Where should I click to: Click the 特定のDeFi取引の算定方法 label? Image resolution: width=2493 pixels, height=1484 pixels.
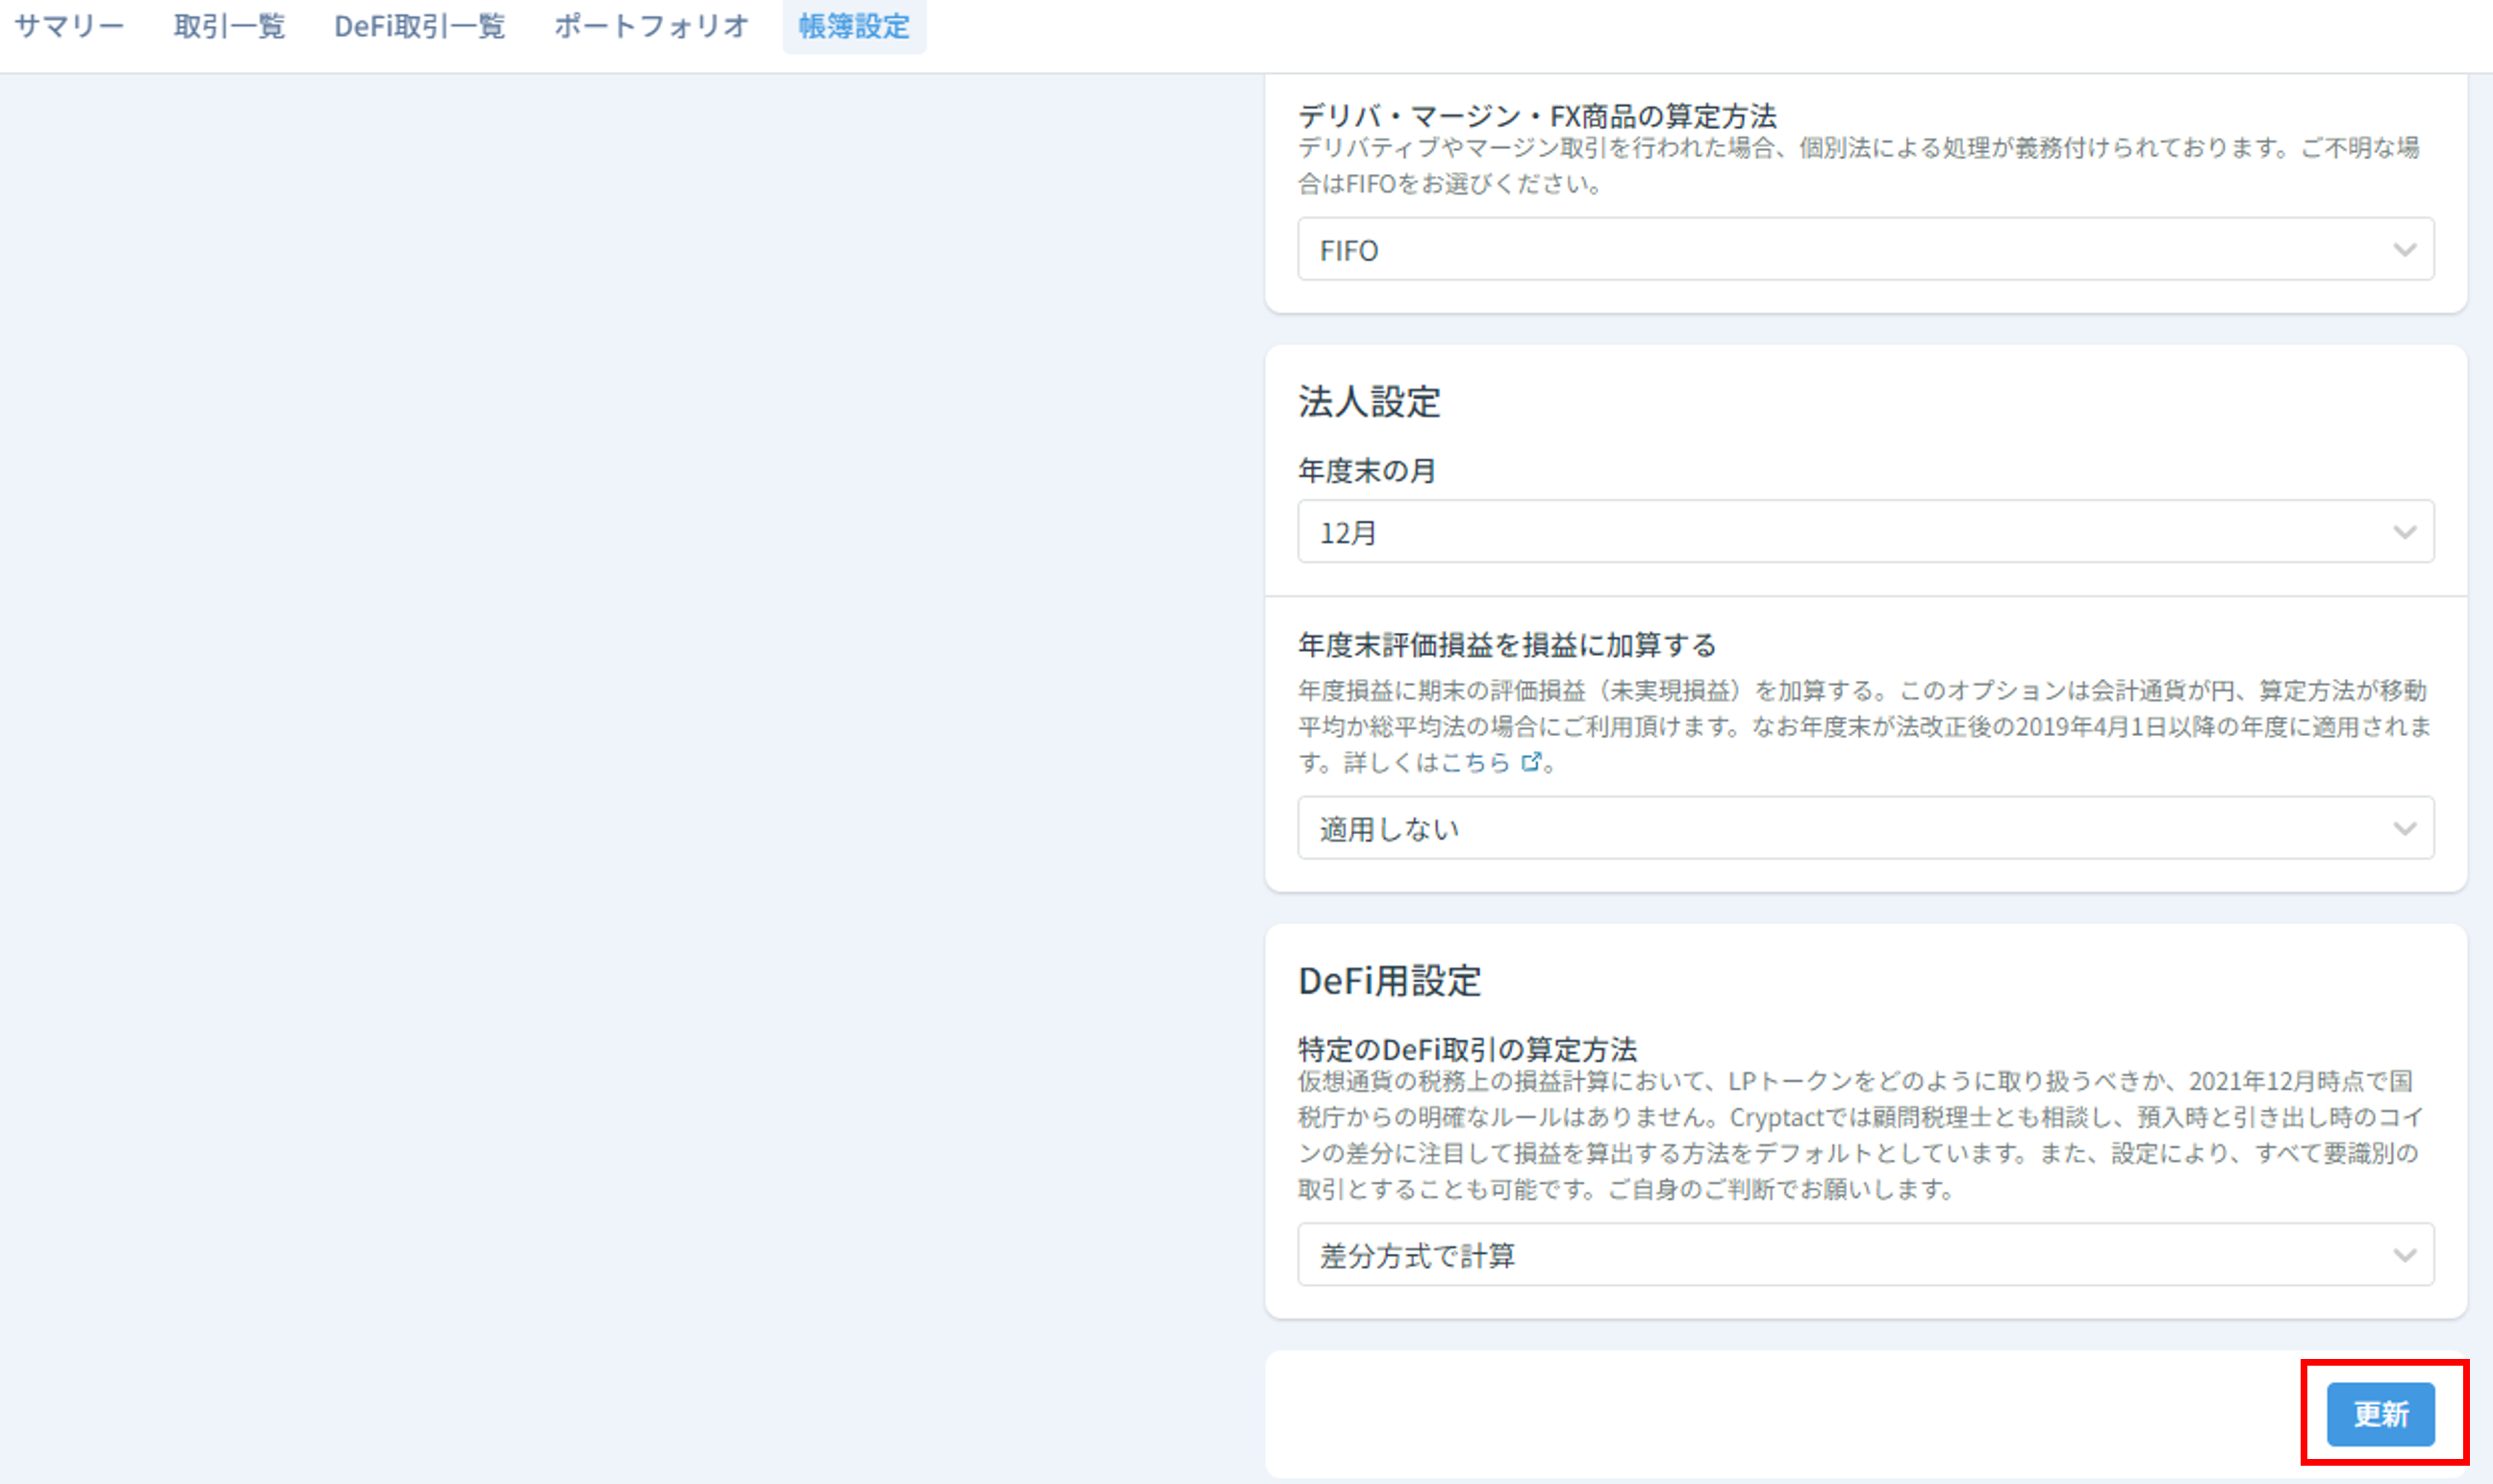coord(1467,1049)
